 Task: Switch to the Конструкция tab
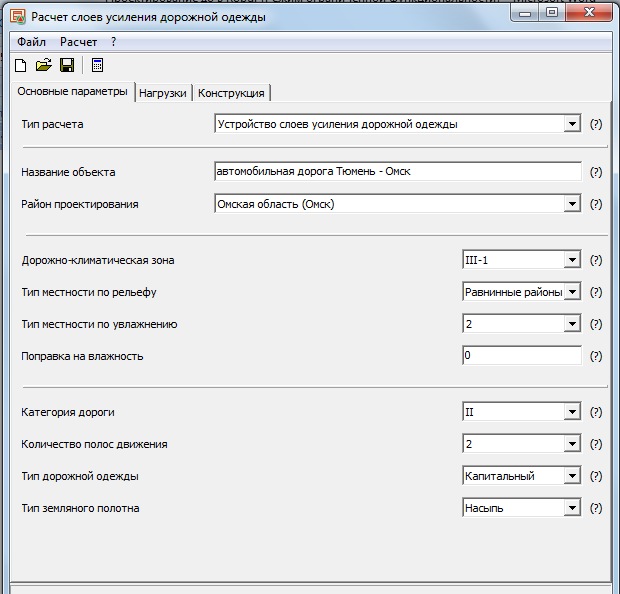tap(231, 93)
